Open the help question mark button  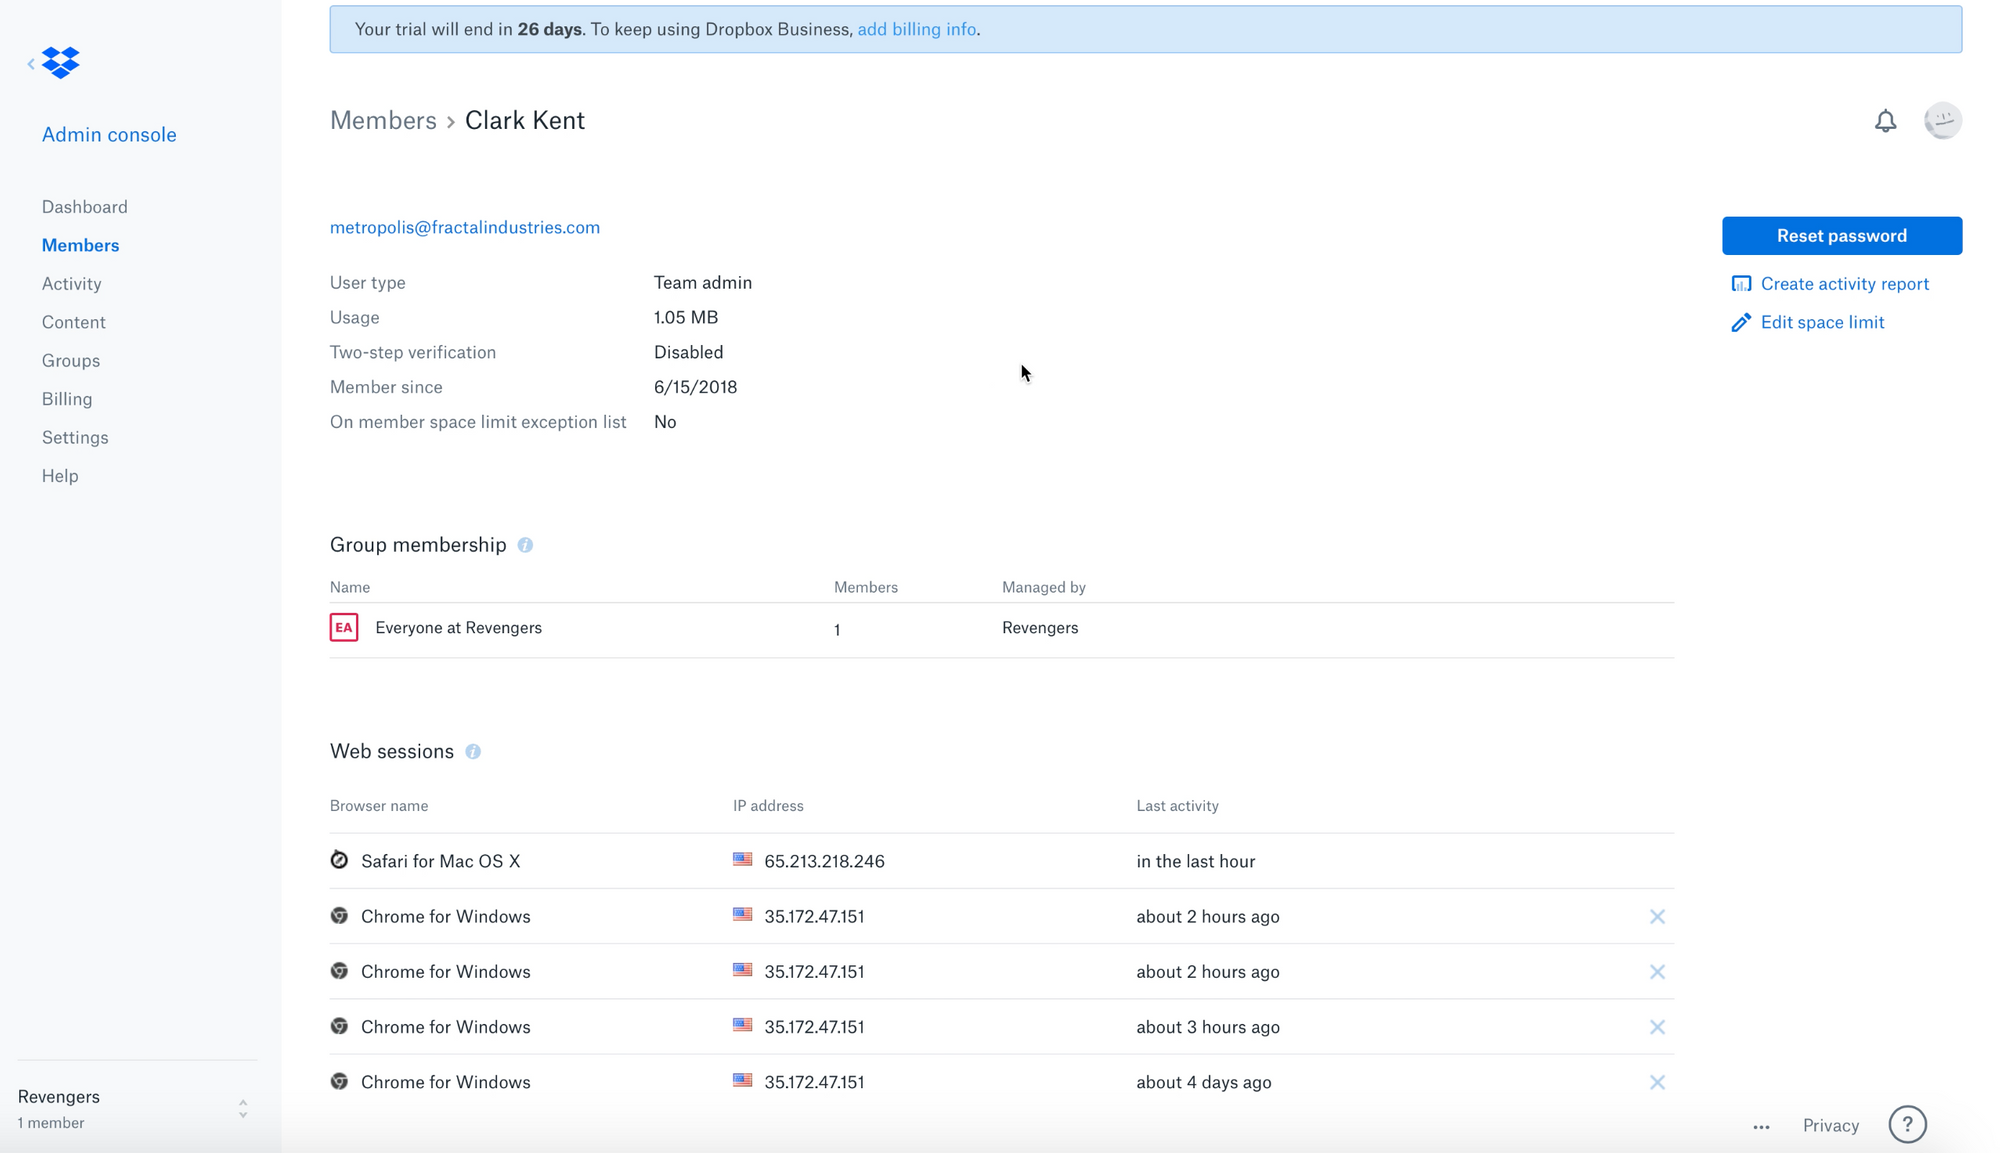1907,1124
